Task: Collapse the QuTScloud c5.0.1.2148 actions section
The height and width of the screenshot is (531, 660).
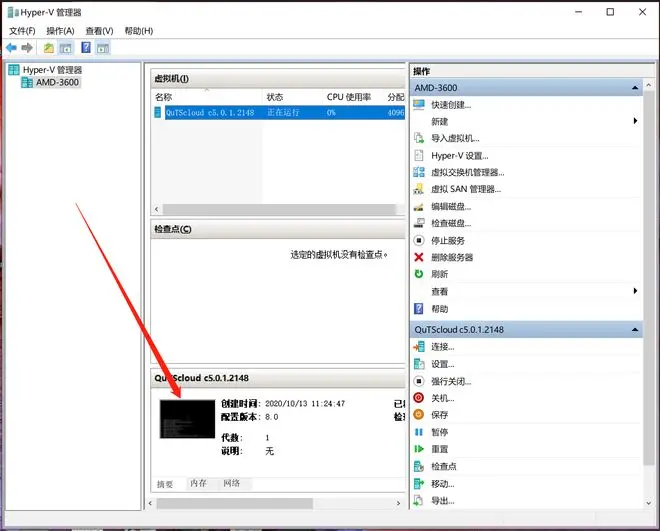Action: 634,329
